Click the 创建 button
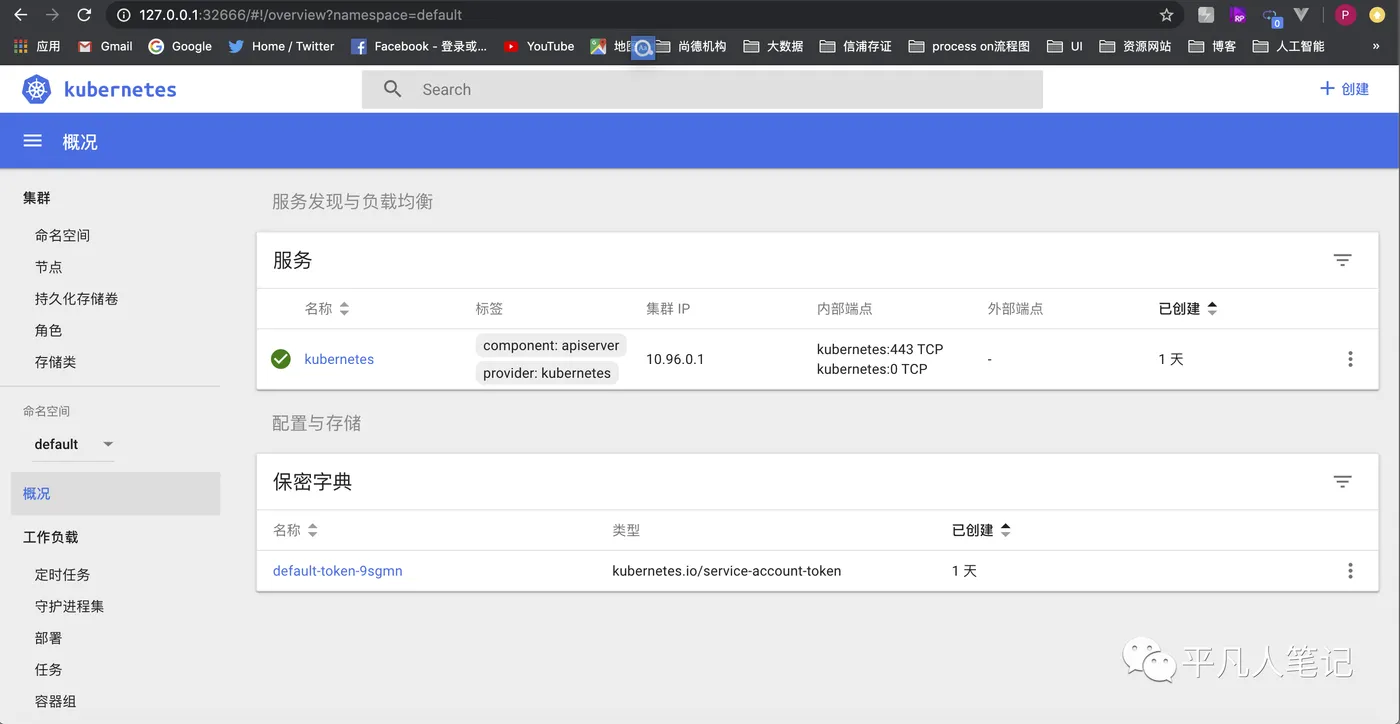The image size is (1400, 724). pyautogui.click(x=1344, y=89)
